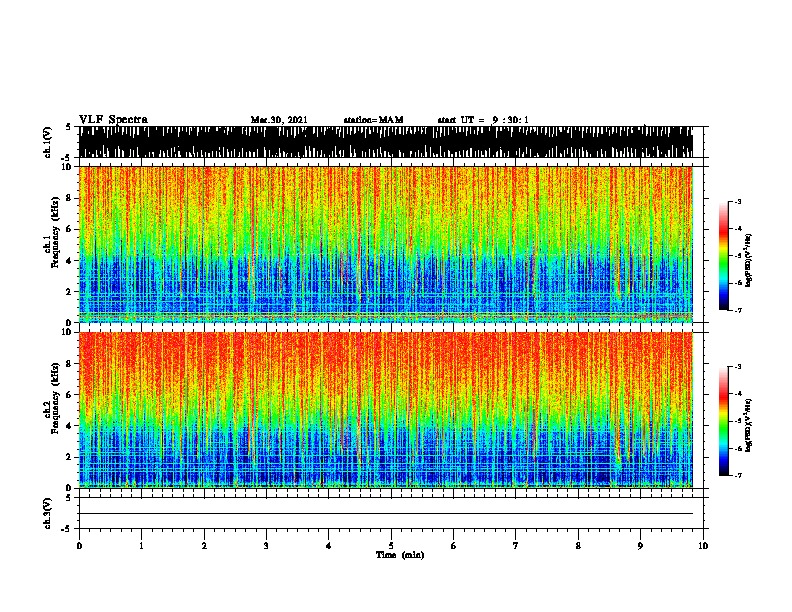Click time axis tick label '1'

tap(141, 546)
